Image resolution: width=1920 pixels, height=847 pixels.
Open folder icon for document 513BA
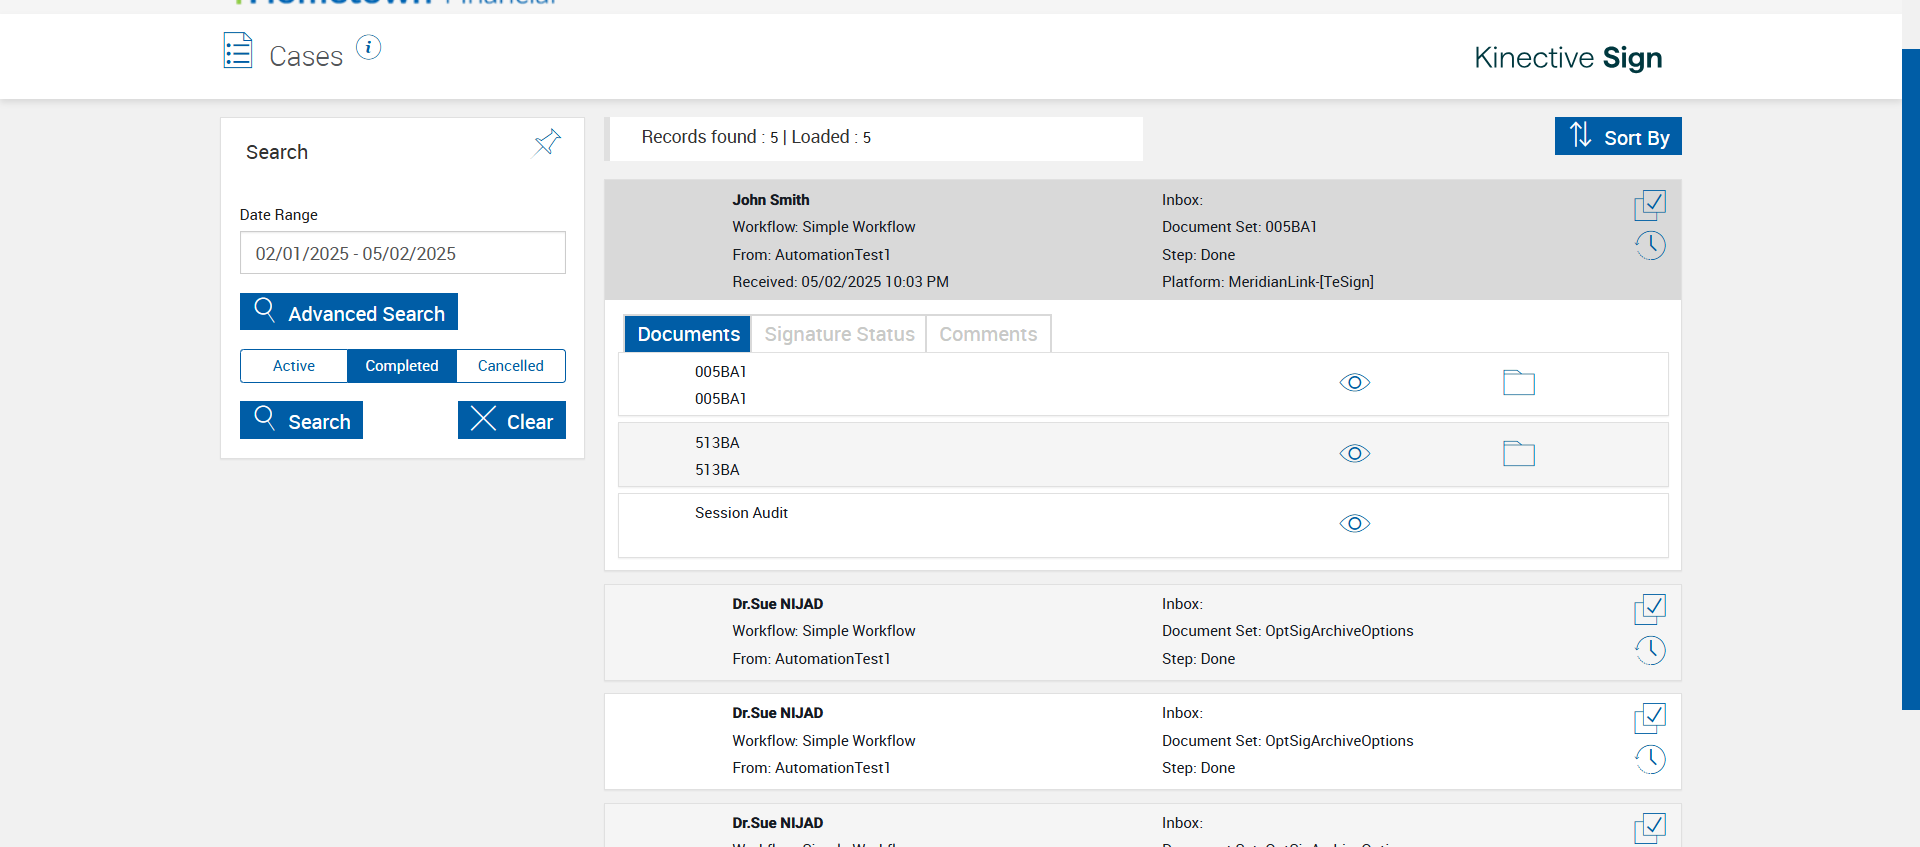1518,454
